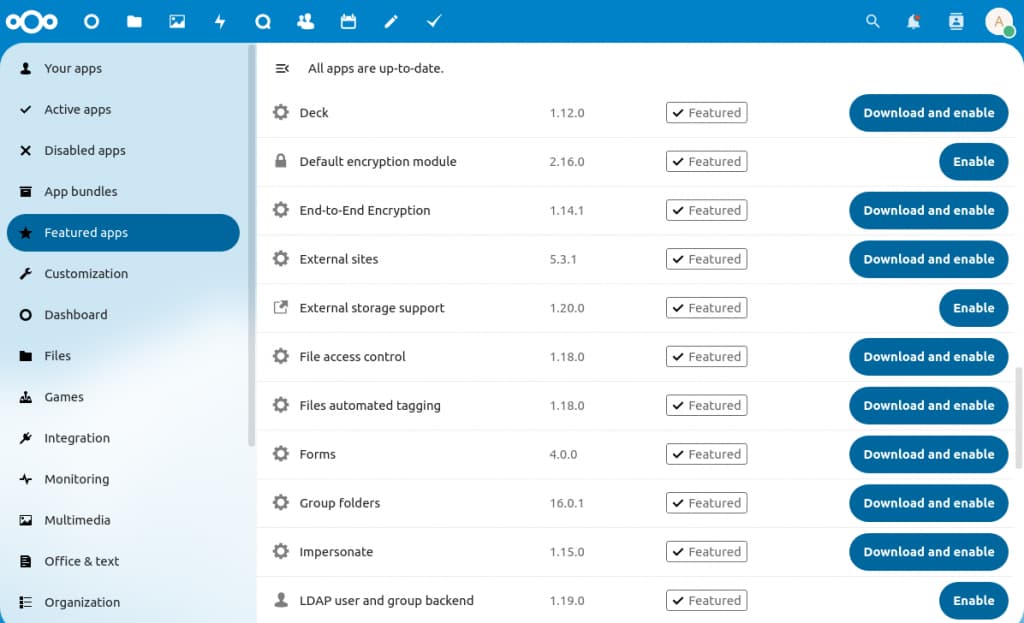Open notifications via the bell icon
The height and width of the screenshot is (623, 1024).
click(912, 21)
